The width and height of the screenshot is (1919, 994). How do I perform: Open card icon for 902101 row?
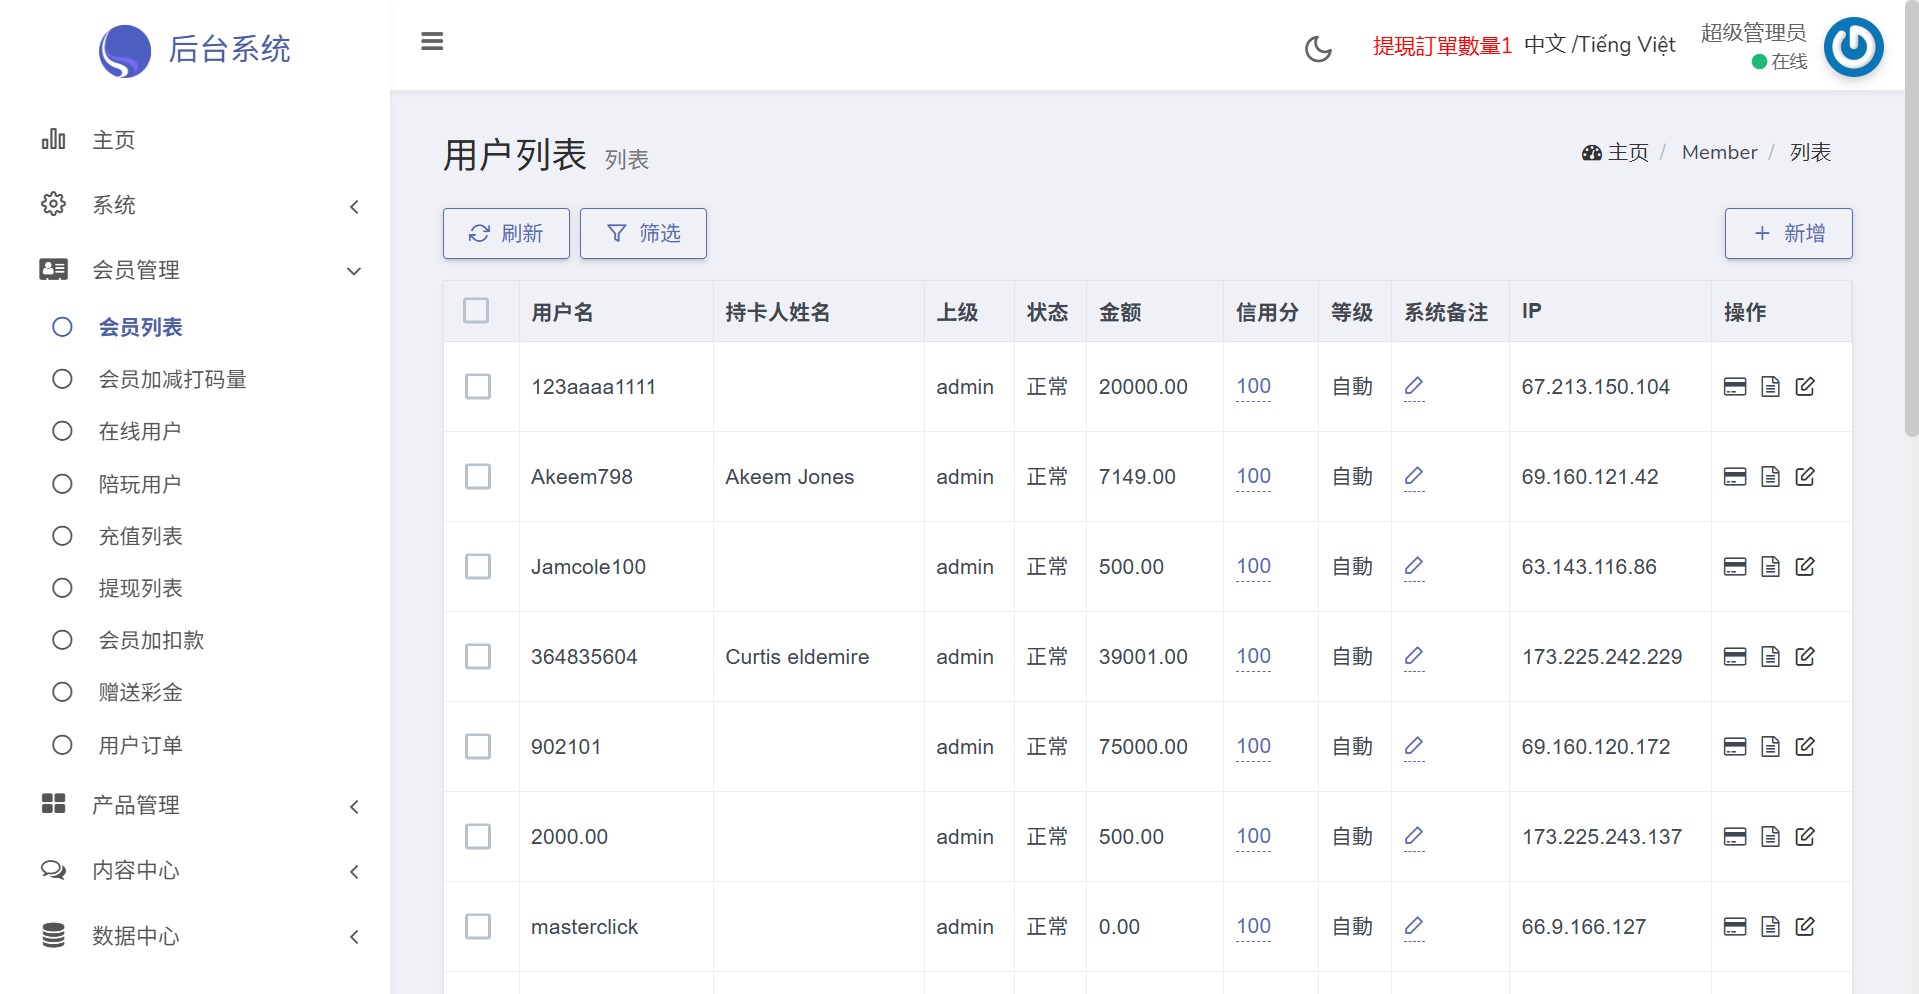[1735, 747]
